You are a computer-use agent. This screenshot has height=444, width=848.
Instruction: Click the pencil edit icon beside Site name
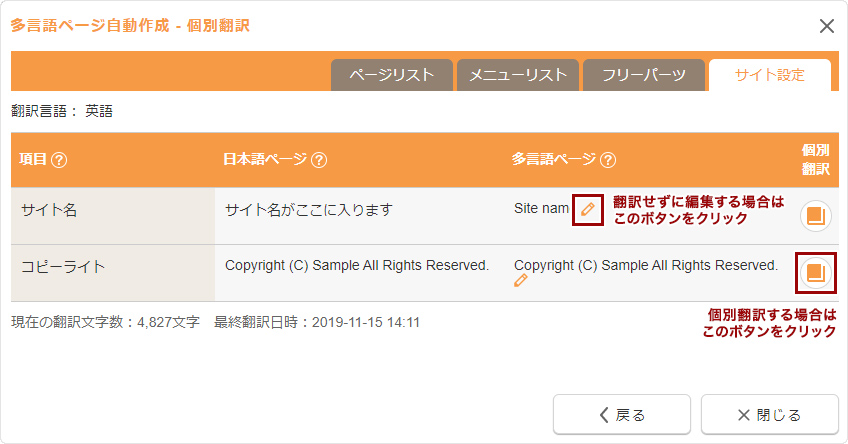point(588,209)
